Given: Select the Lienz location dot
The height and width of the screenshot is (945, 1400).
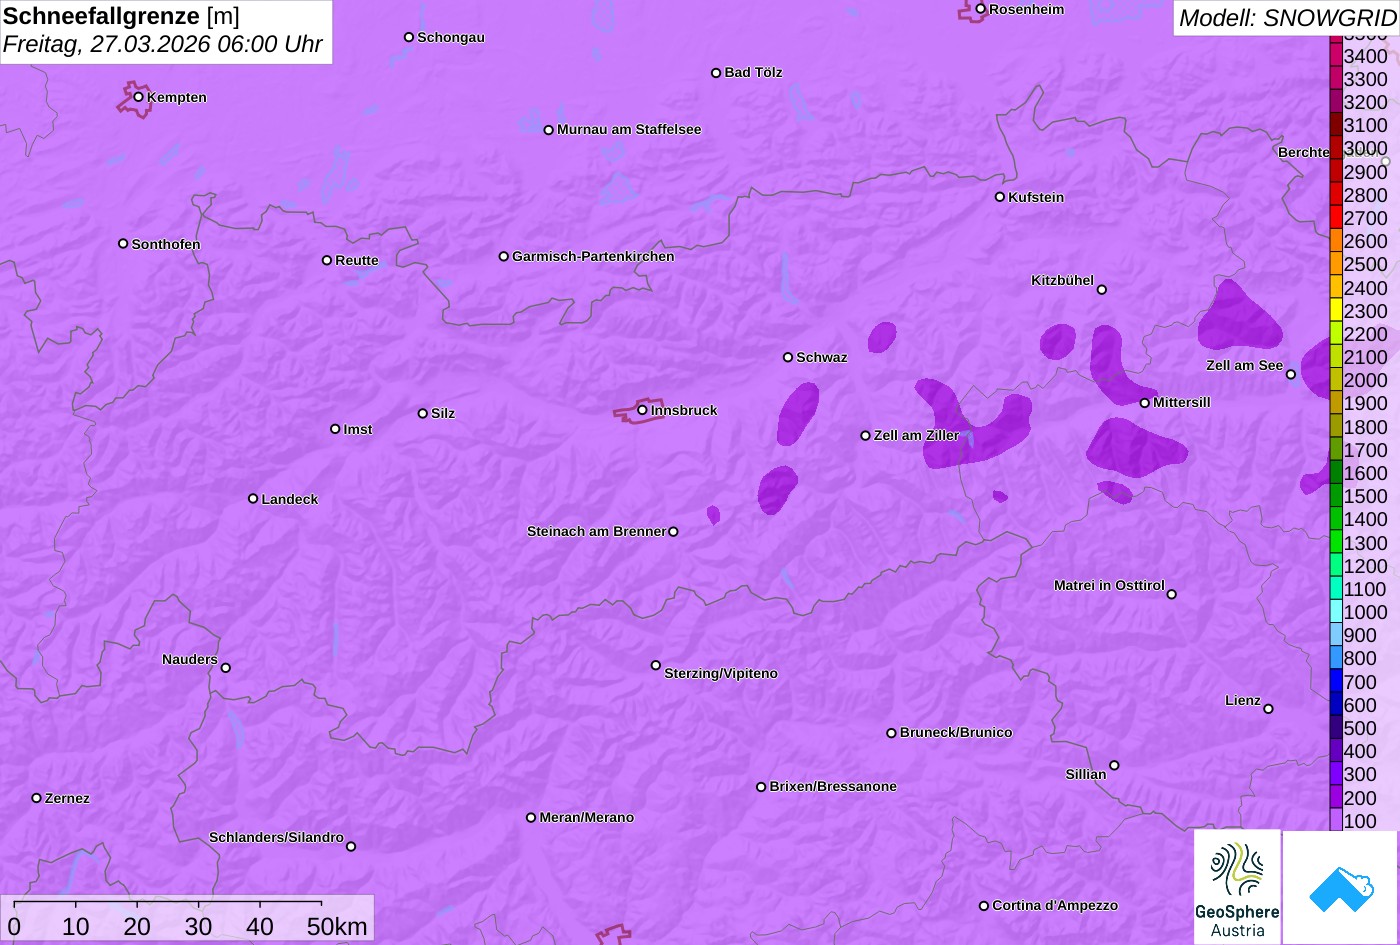Looking at the screenshot, I should click(x=1268, y=709).
